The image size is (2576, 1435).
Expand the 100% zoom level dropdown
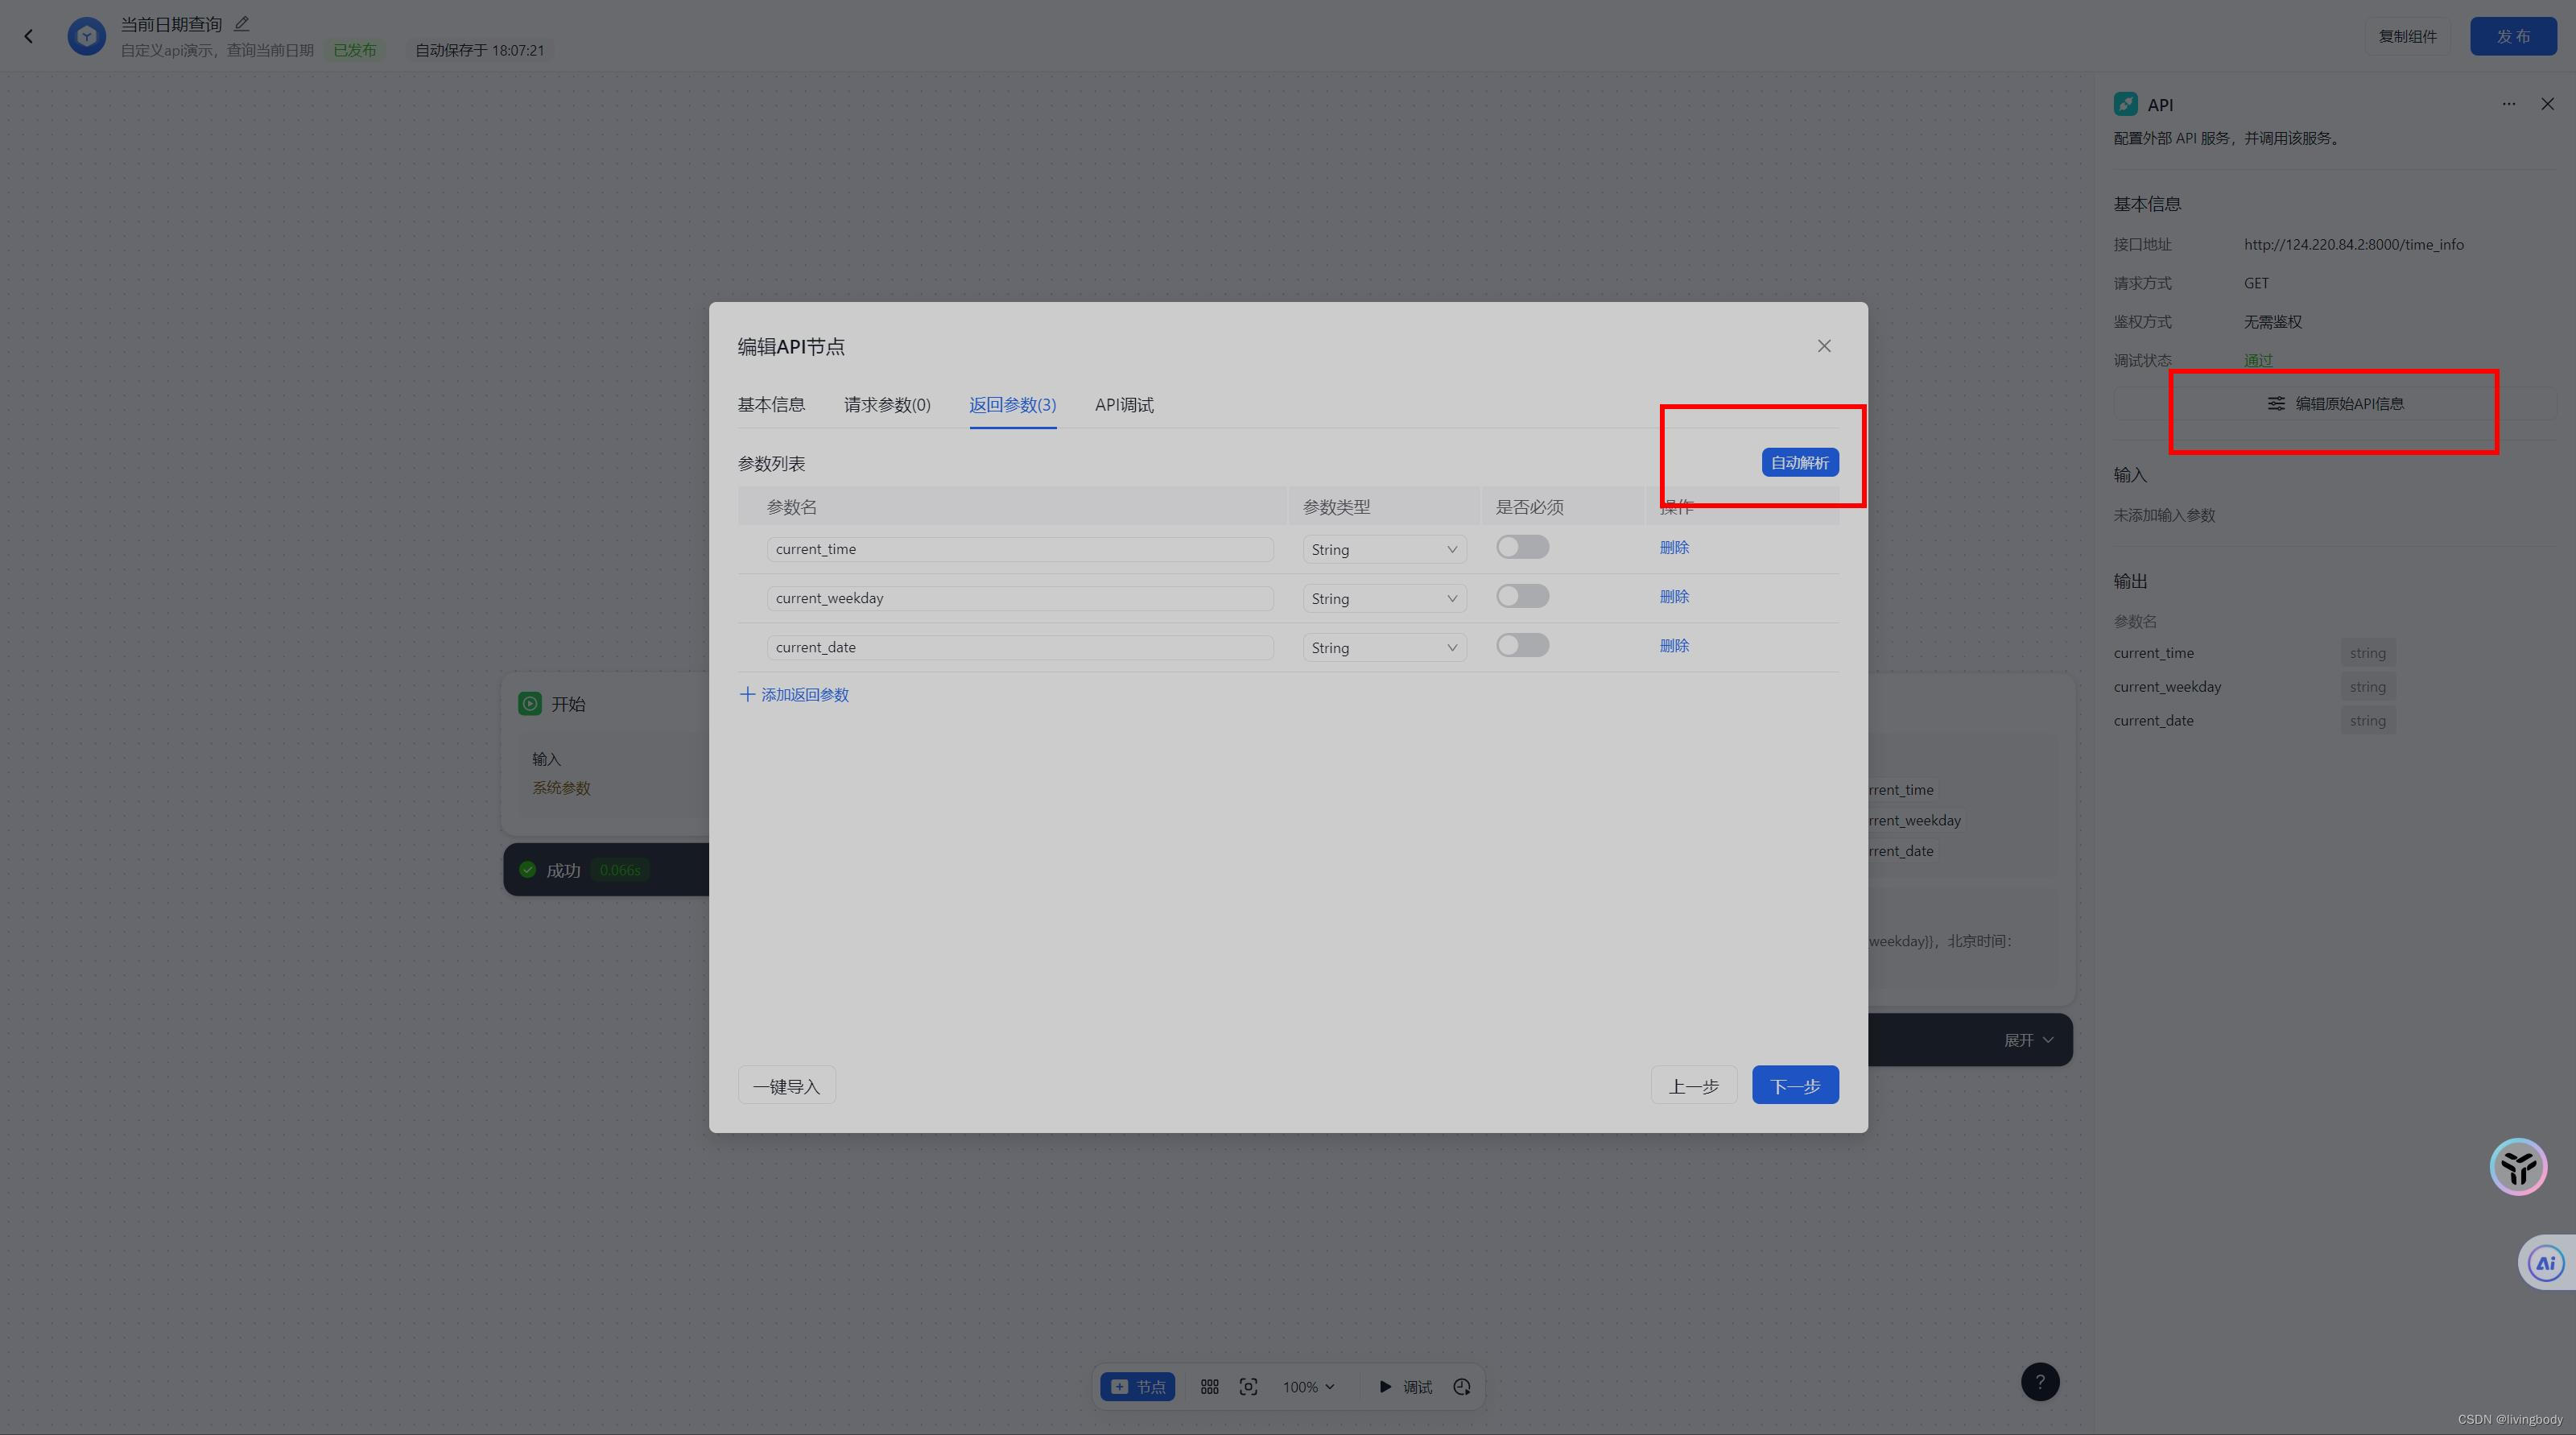point(1308,1387)
